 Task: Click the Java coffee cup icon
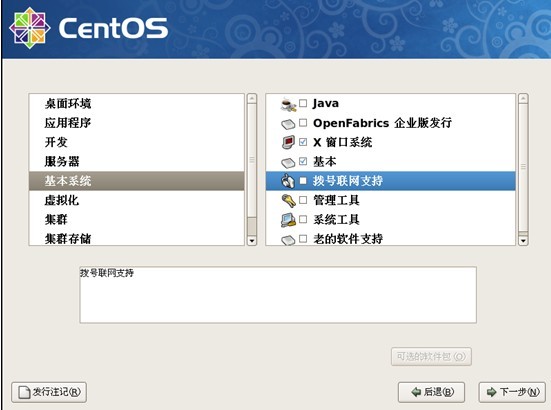(x=289, y=104)
